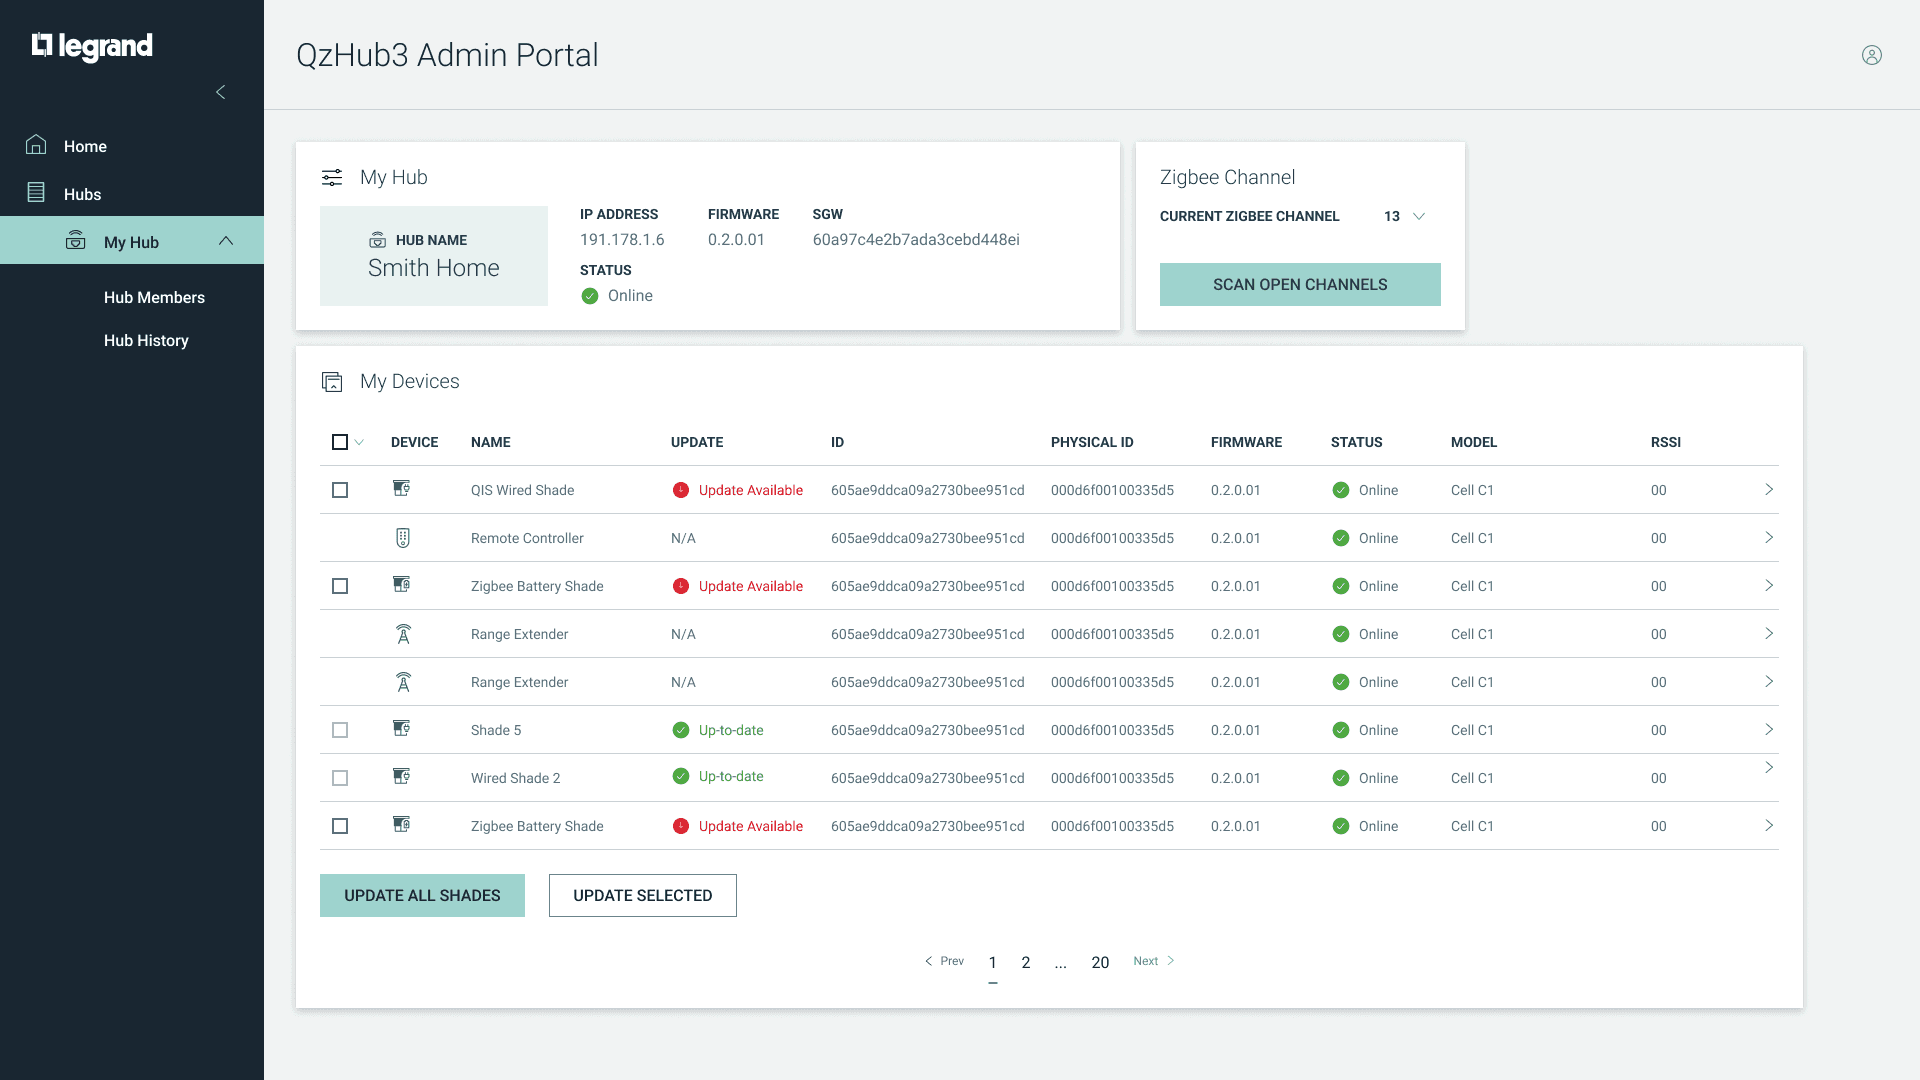Click the QIS Wired Shade device icon

point(402,489)
